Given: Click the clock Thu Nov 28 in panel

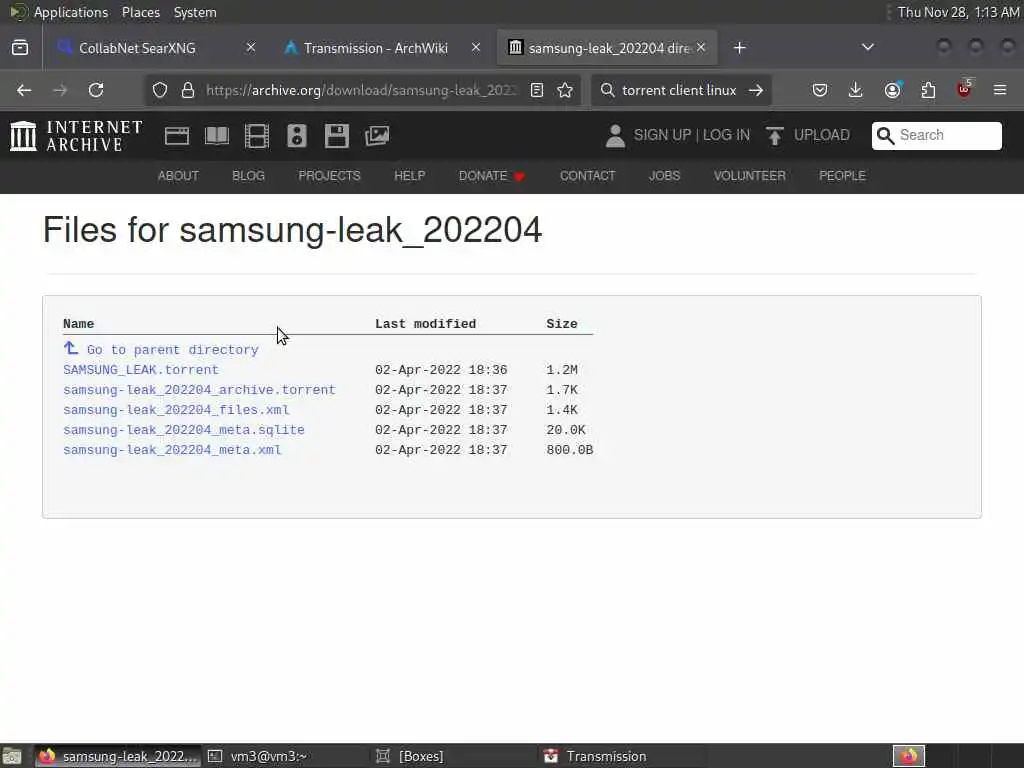Looking at the screenshot, I should tap(958, 12).
